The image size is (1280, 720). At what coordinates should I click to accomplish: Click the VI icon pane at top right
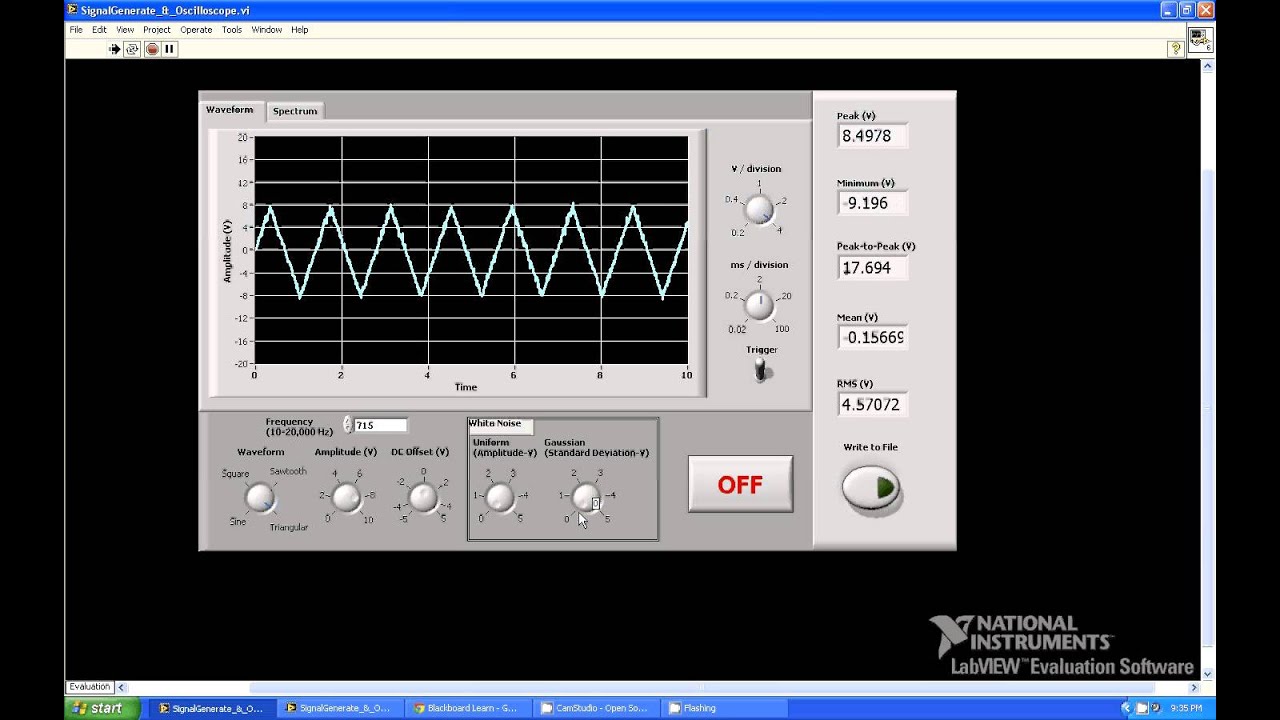coord(1200,39)
